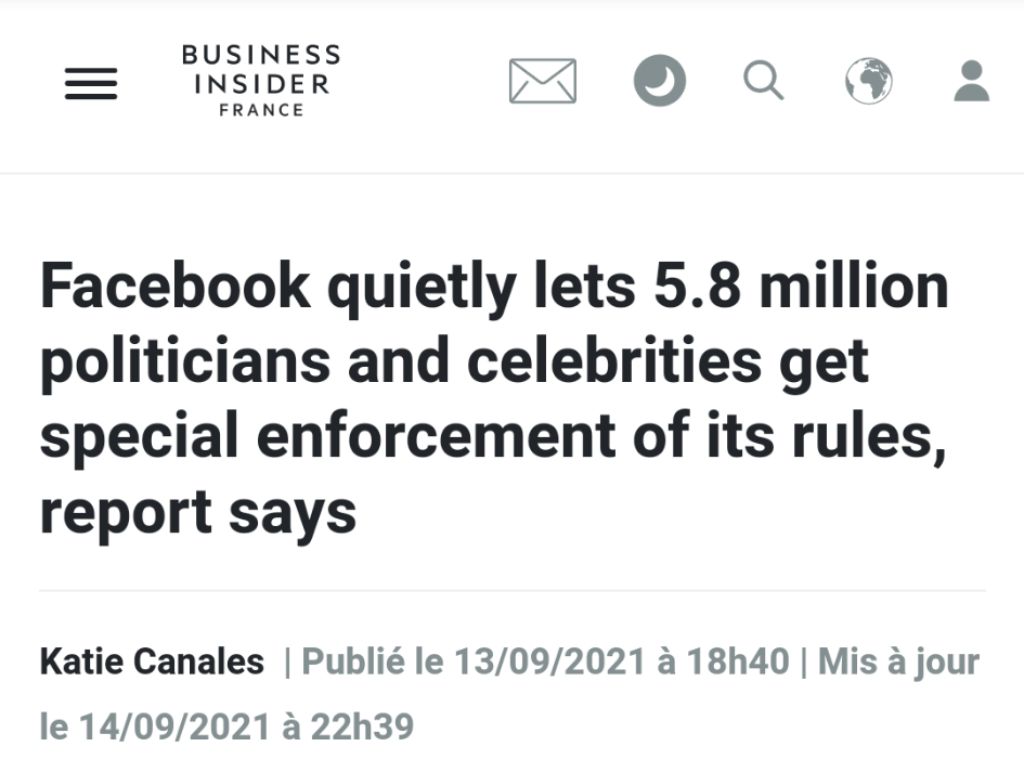Image resolution: width=1024 pixels, height=773 pixels.
Task: Click the word BUSINESS in the logo
Action: tap(261, 55)
